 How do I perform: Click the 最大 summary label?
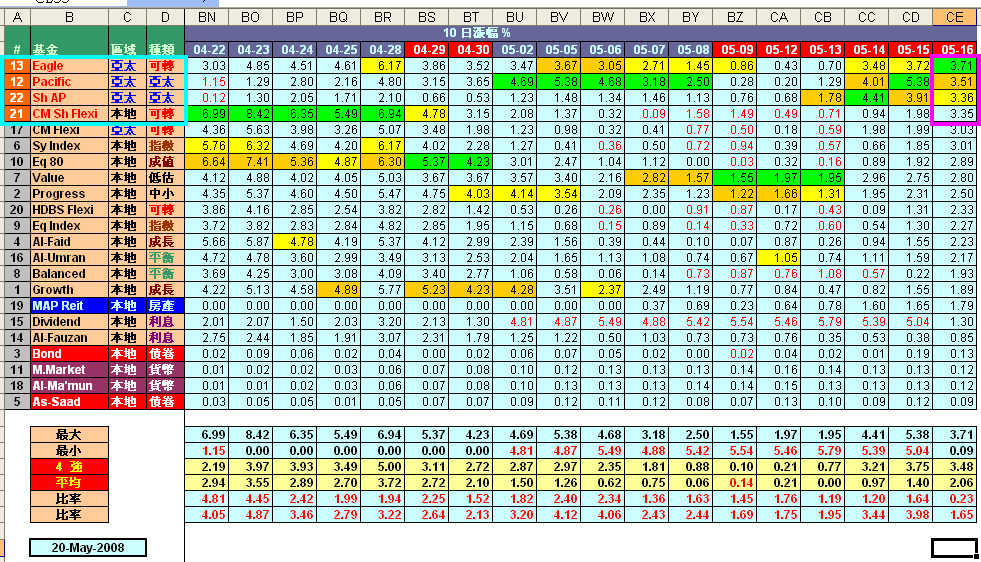[x=69, y=434]
